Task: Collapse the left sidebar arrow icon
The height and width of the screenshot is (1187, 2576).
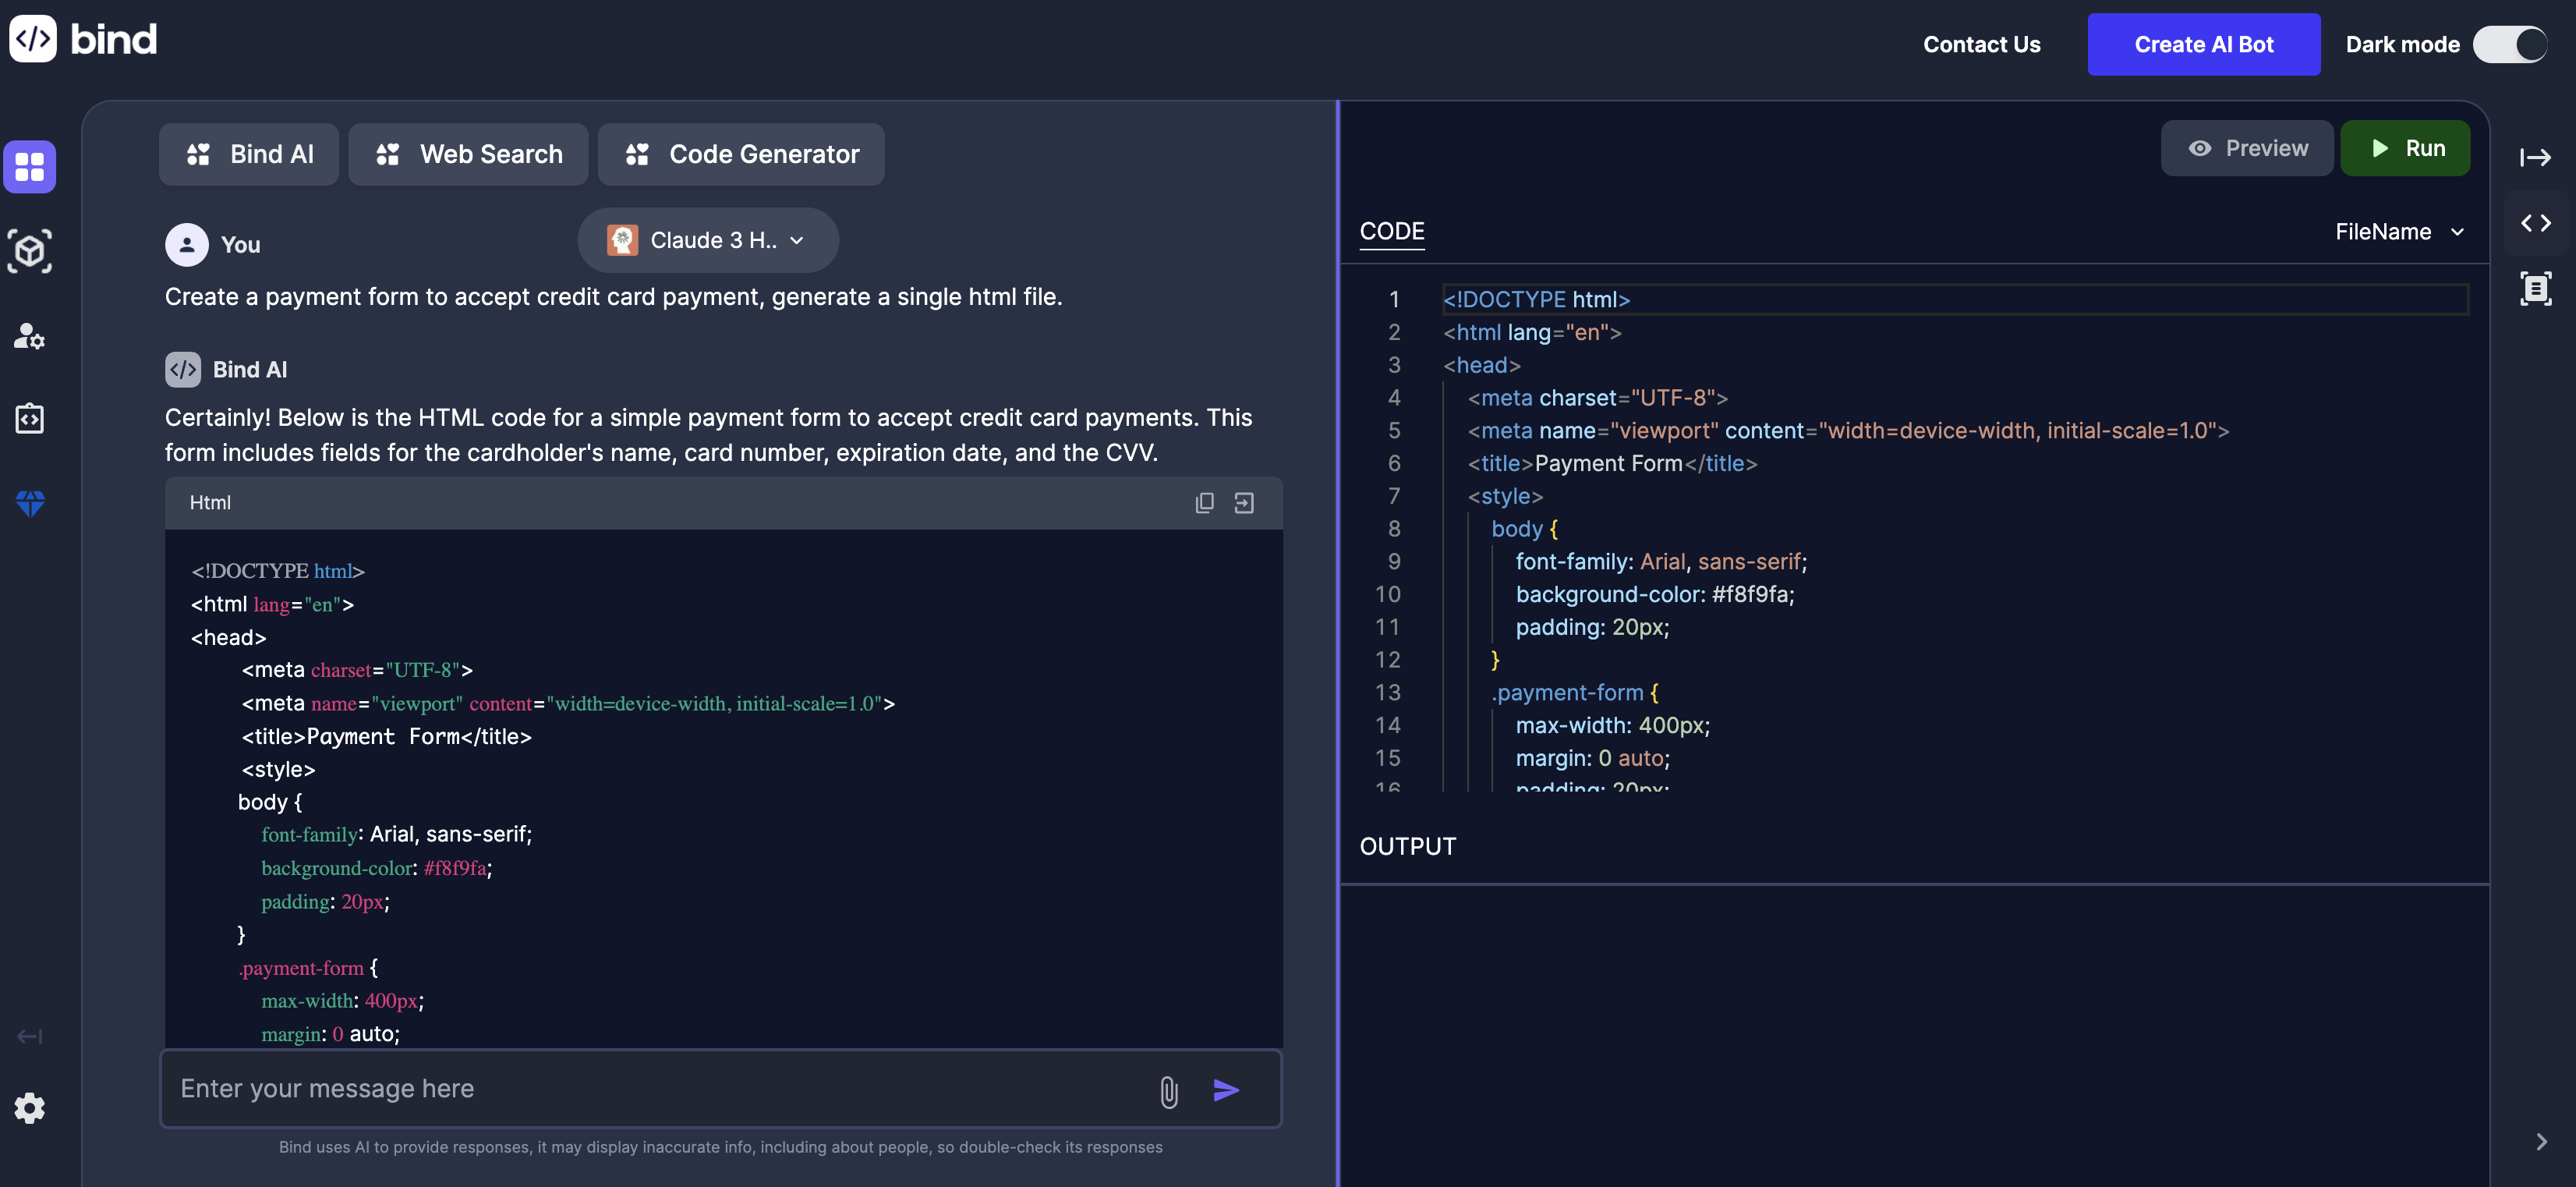Action: [30, 1036]
